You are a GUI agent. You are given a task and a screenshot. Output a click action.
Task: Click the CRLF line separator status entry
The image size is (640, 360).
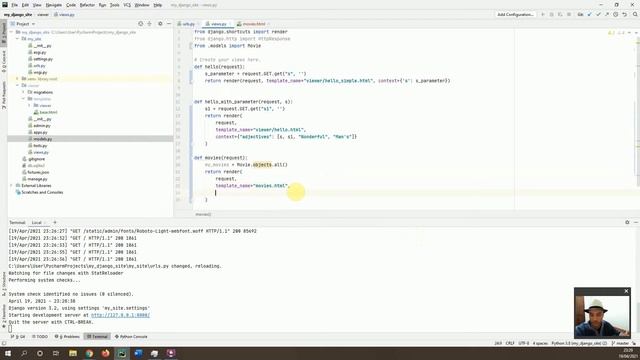510,343
